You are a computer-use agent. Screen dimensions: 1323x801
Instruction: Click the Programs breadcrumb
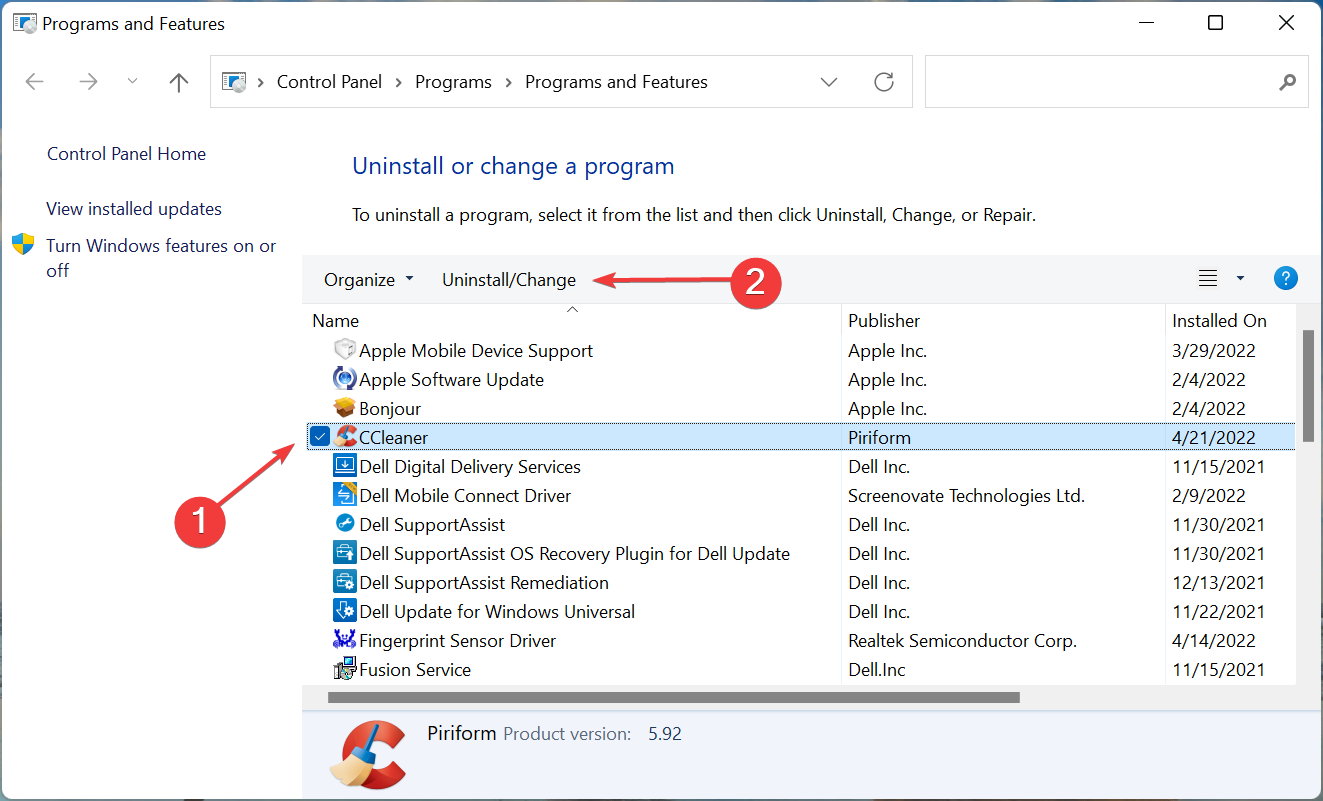pyautogui.click(x=453, y=82)
